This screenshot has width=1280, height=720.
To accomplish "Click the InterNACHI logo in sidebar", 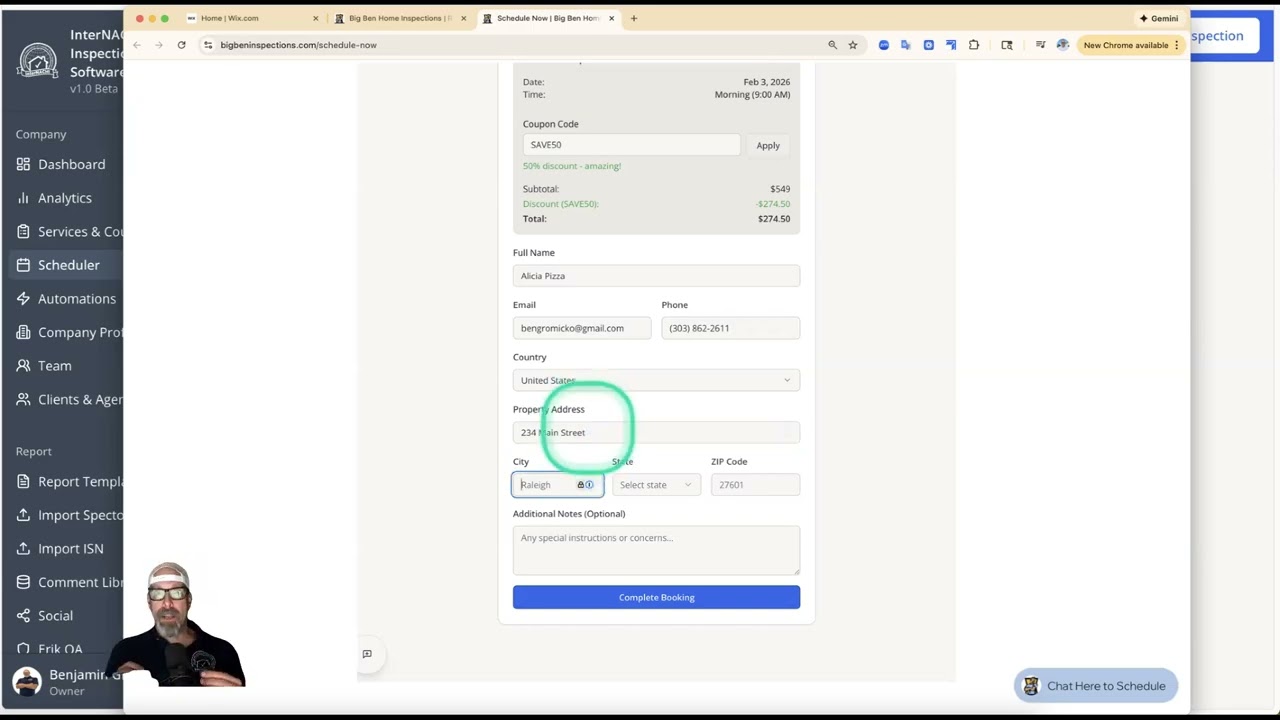I will (38, 61).
